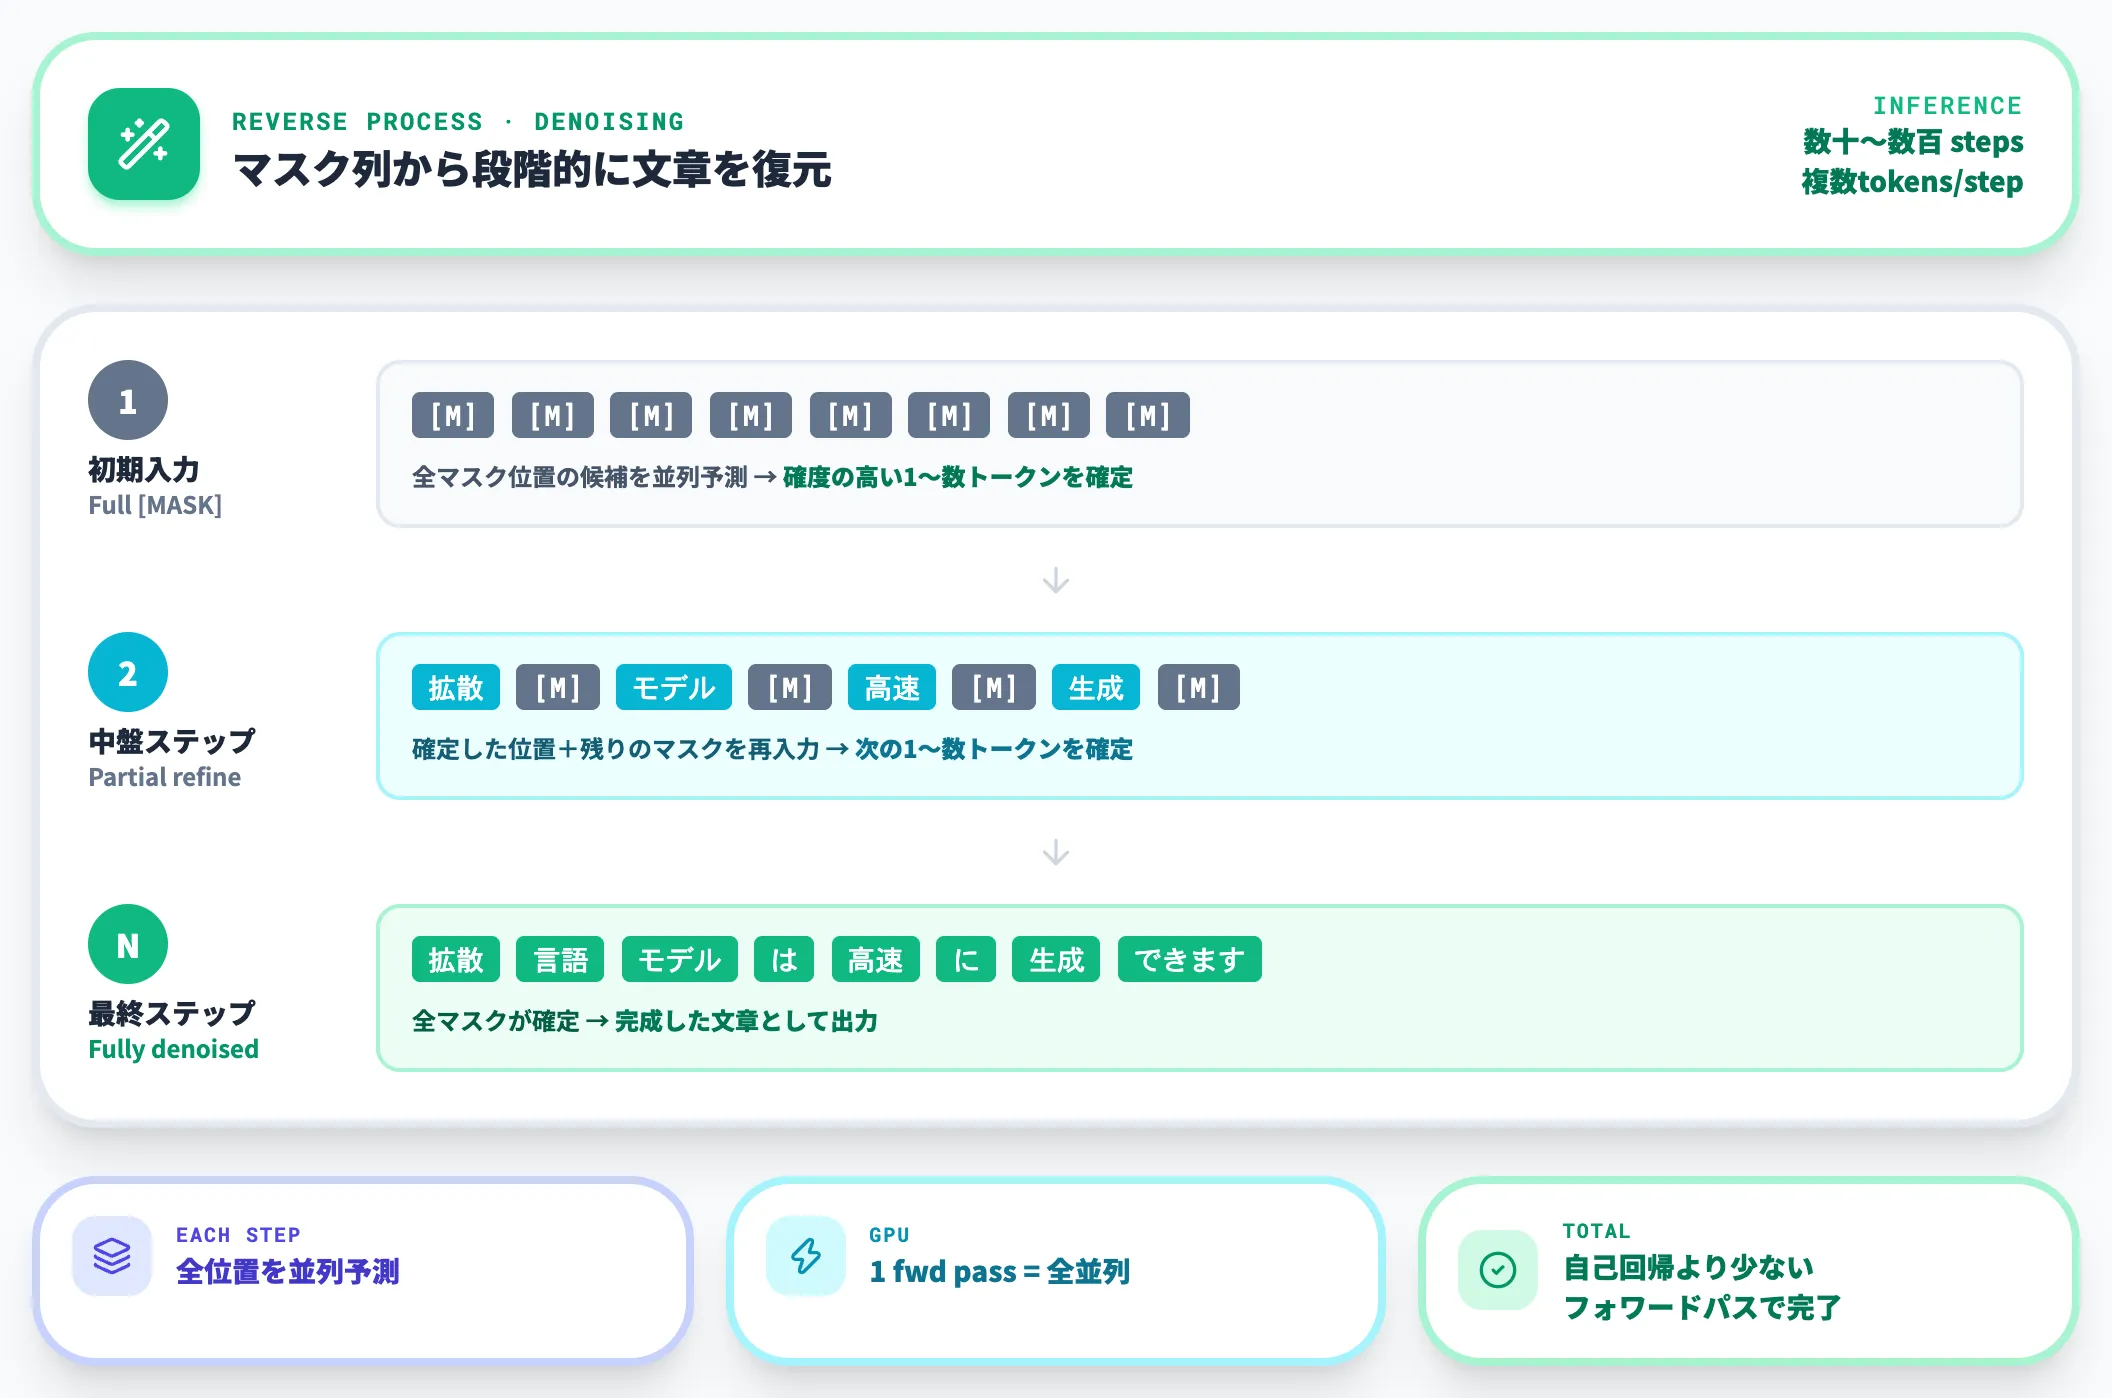Screen dimensions: 2112x1398
Task: Click the フォワードパスで完了 text
Action: [x=1702, y=1307]
